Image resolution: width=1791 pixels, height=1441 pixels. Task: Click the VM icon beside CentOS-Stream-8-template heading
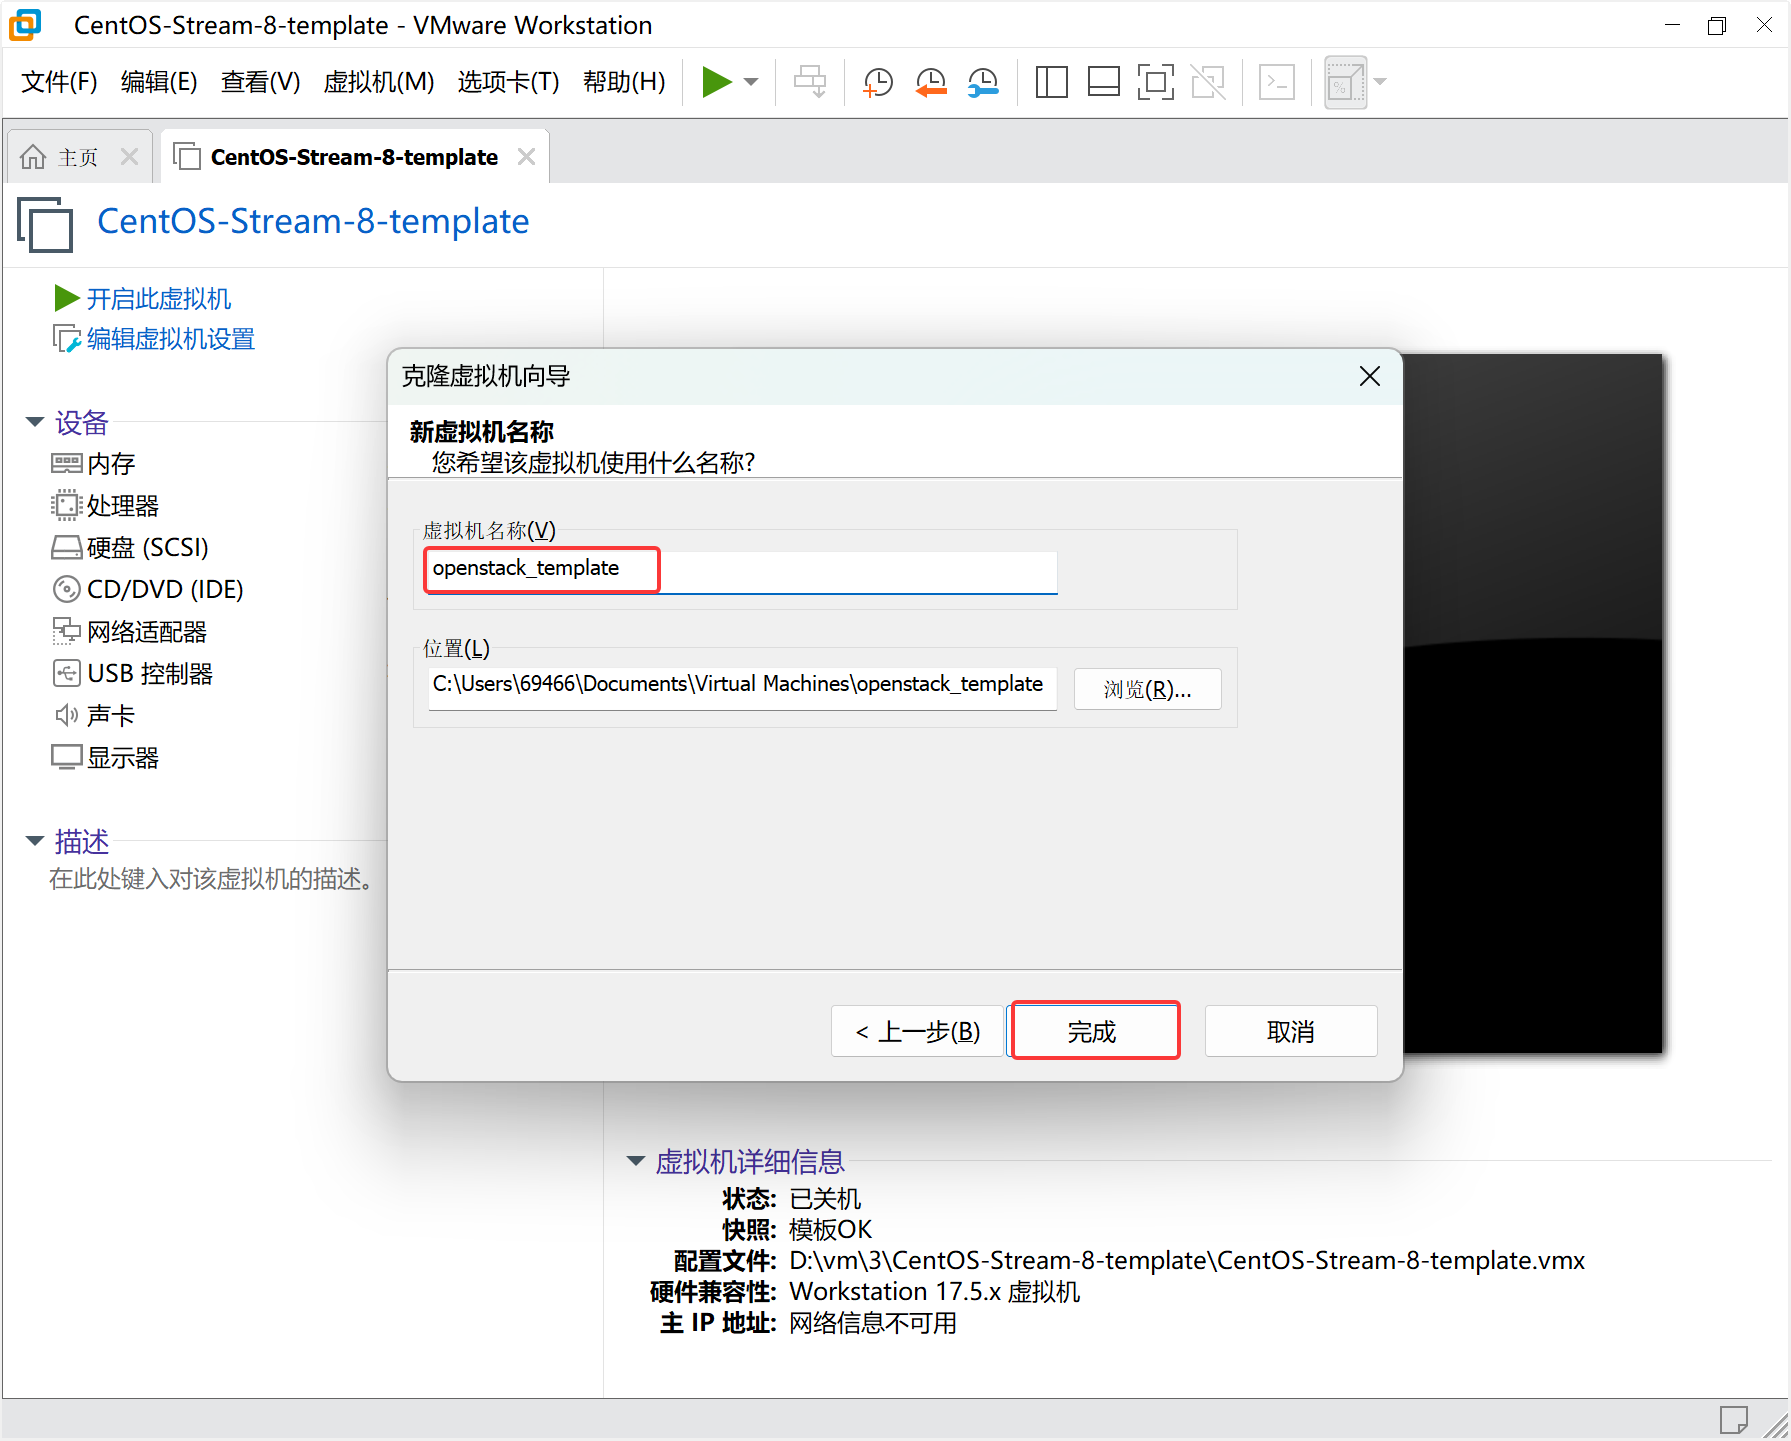45,224
